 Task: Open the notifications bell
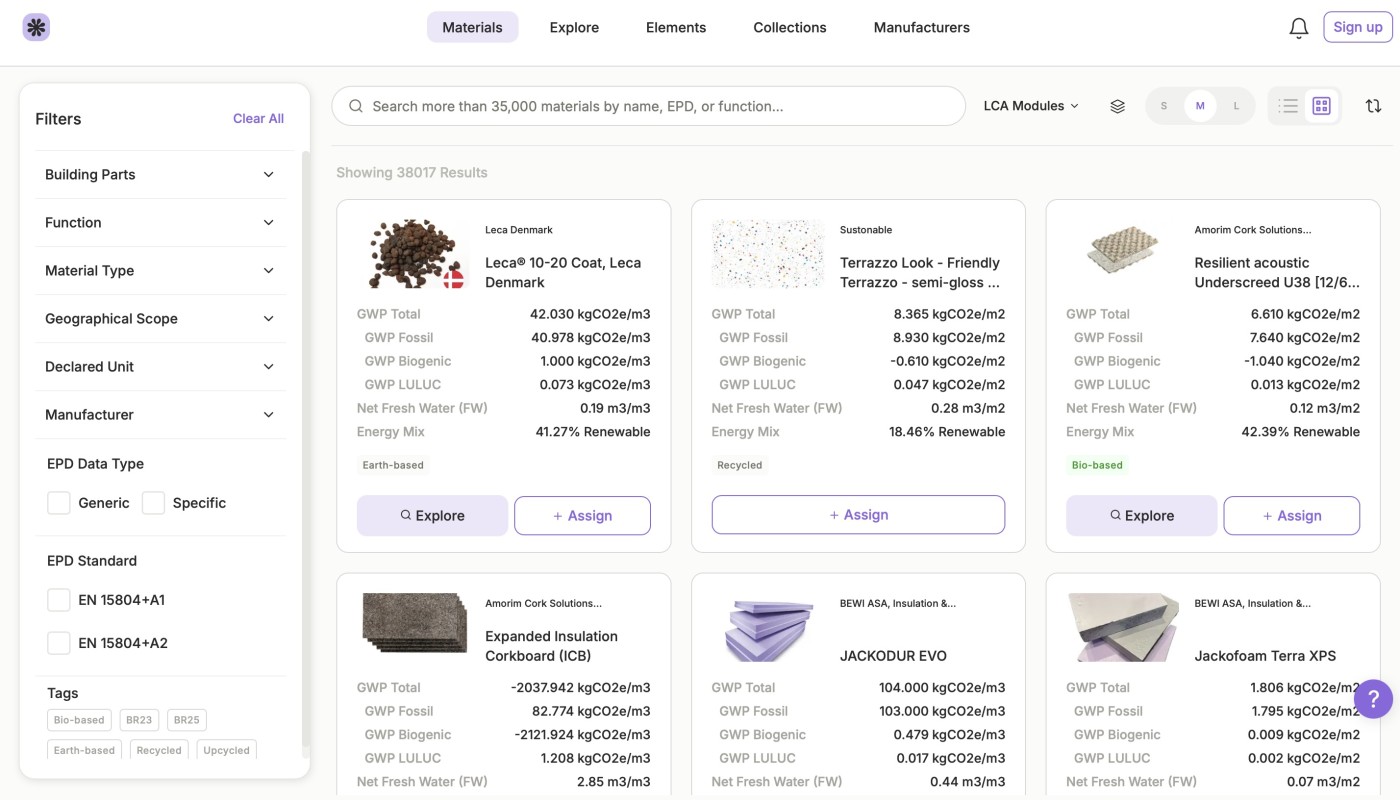pos(1298,28)
